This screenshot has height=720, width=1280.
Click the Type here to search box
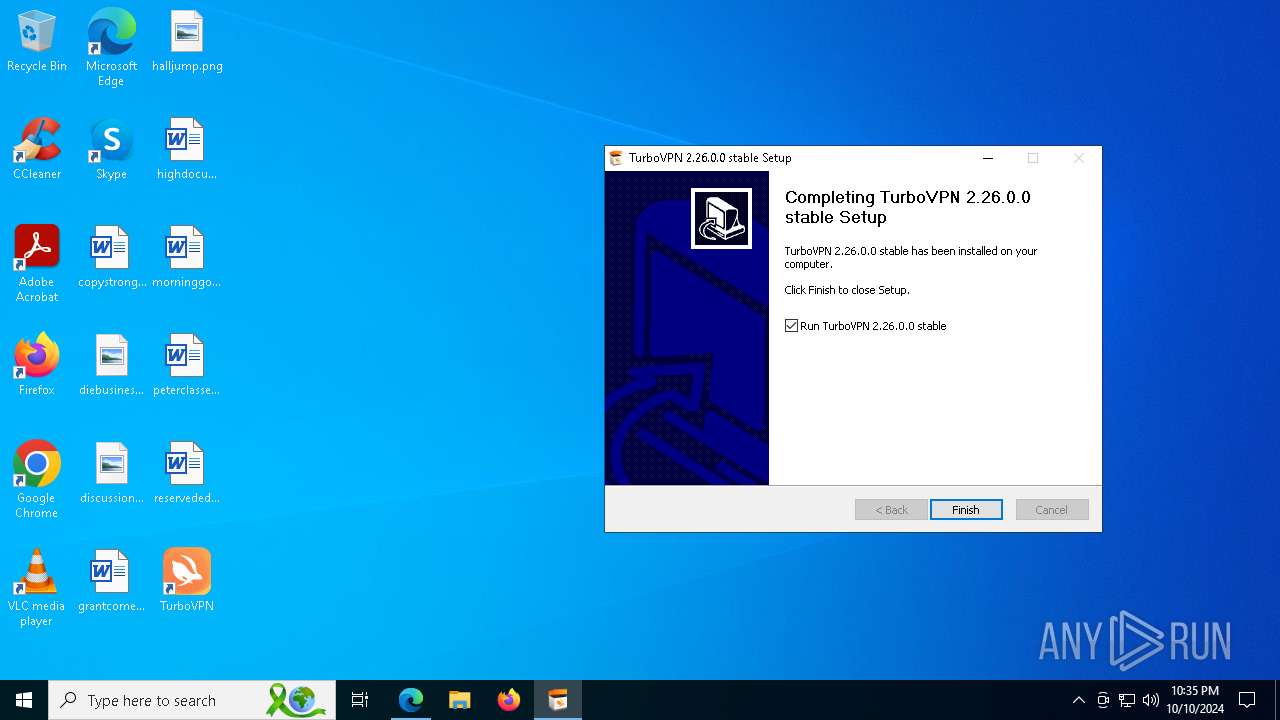194,700
